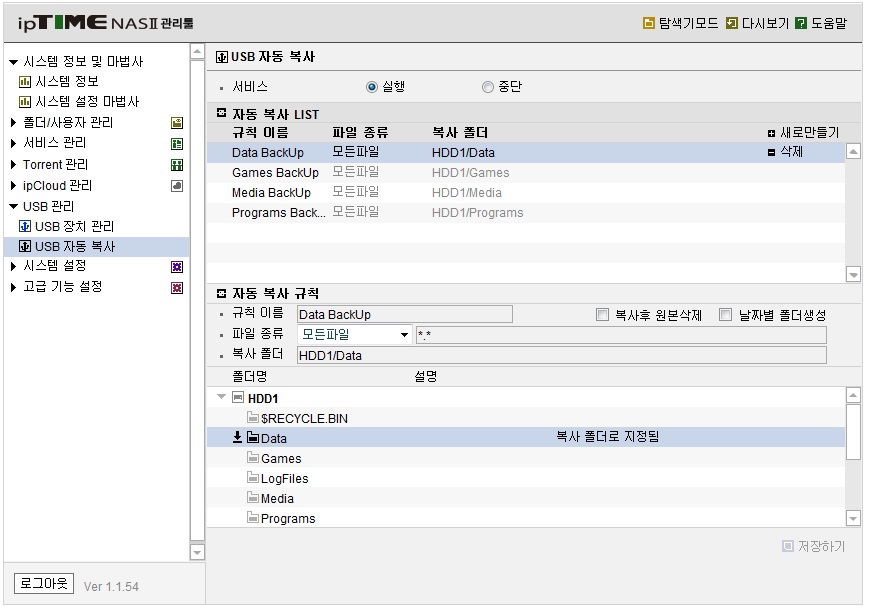
Task: Enable 복사후 원본삭제 checkbox
Action: [602, 315]
